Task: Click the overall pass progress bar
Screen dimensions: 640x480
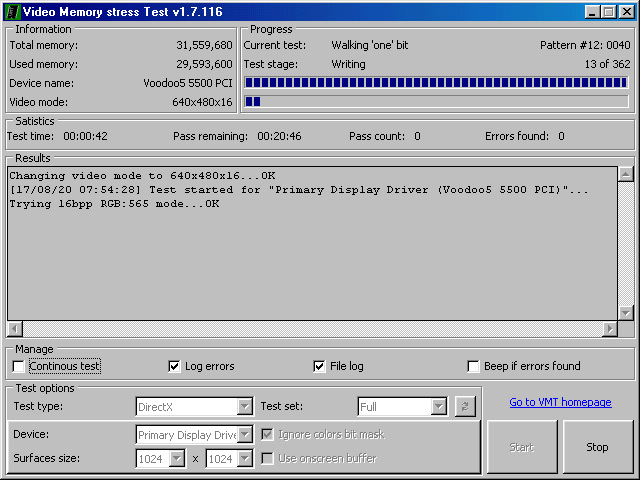Action: coord(436,101)
